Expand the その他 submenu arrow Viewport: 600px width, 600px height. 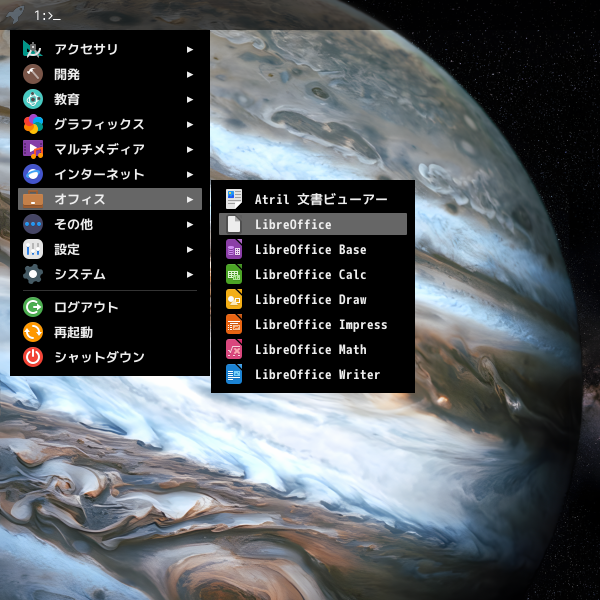tap(190, 224)
